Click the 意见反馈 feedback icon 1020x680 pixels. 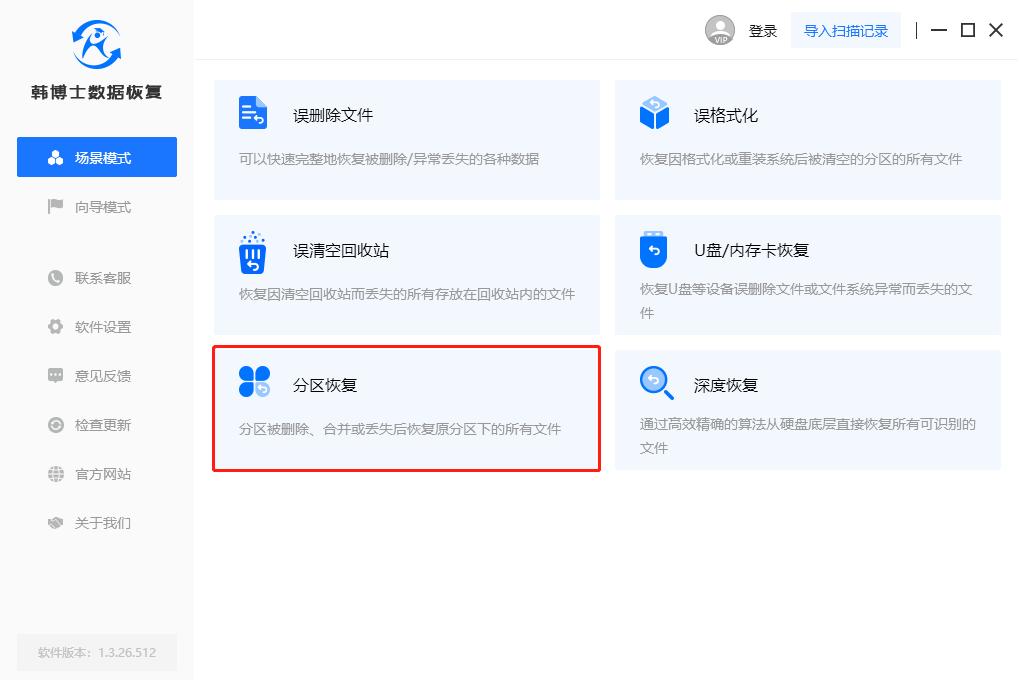(x=57, y=375)
